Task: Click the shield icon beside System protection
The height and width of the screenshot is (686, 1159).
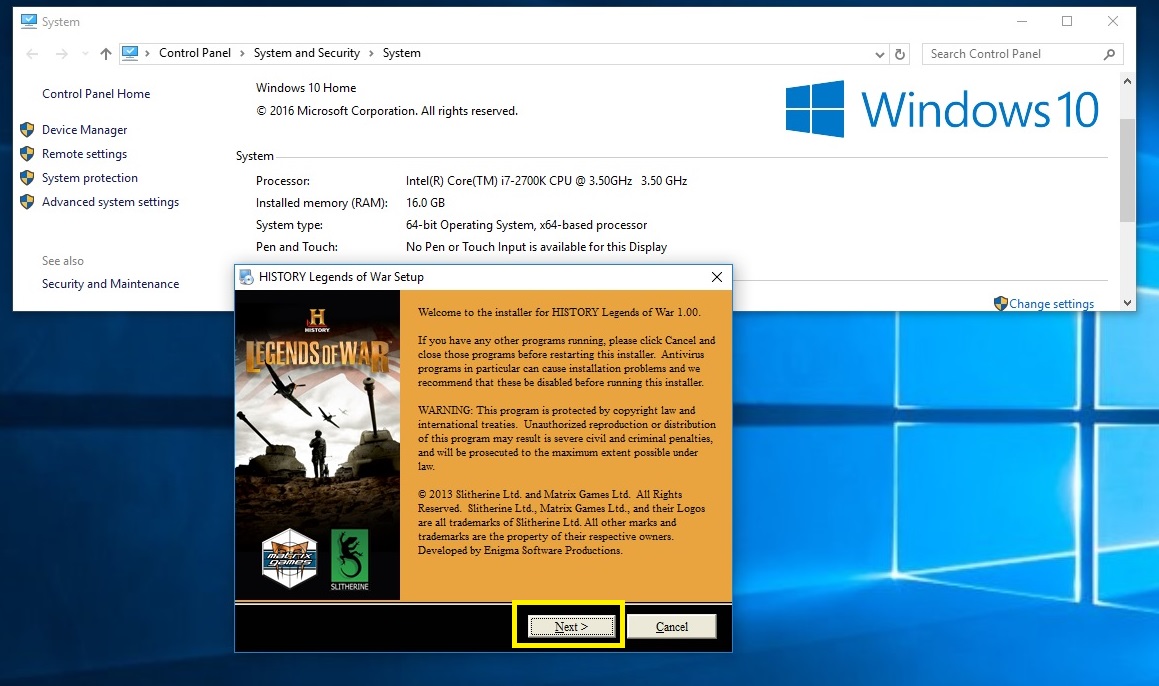Action: 27,177
